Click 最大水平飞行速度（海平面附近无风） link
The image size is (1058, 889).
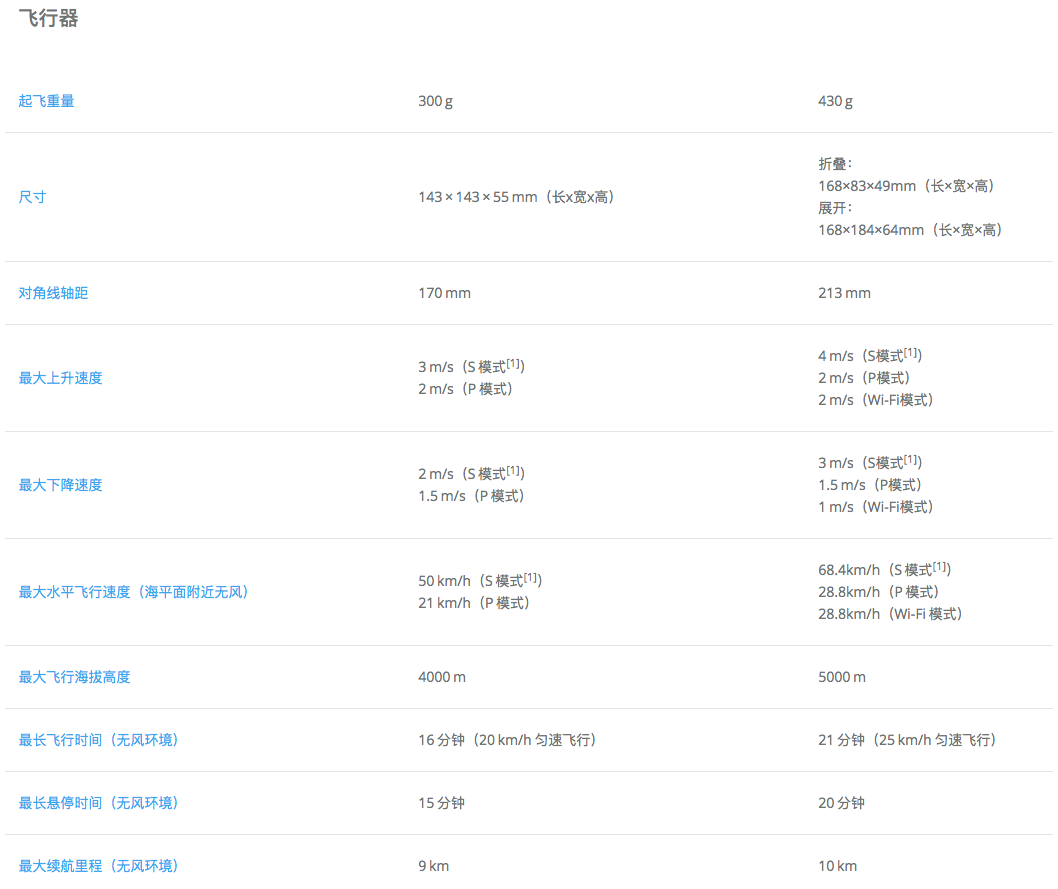[134, 592]
